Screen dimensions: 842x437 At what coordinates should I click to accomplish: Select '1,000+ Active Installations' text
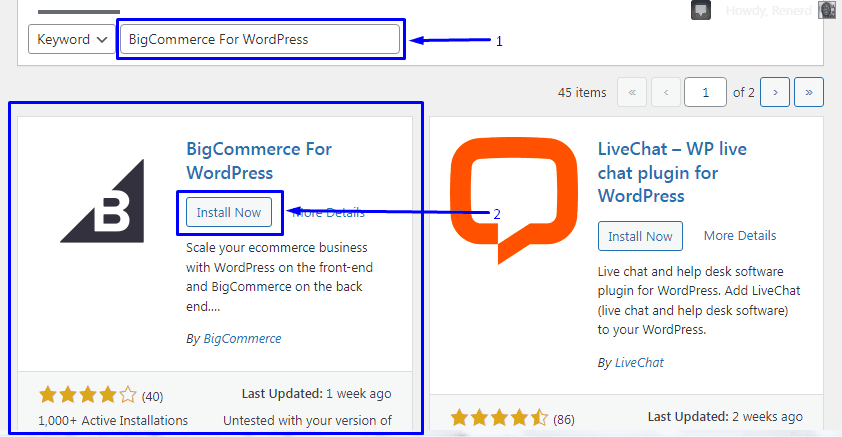coord(113,420)
